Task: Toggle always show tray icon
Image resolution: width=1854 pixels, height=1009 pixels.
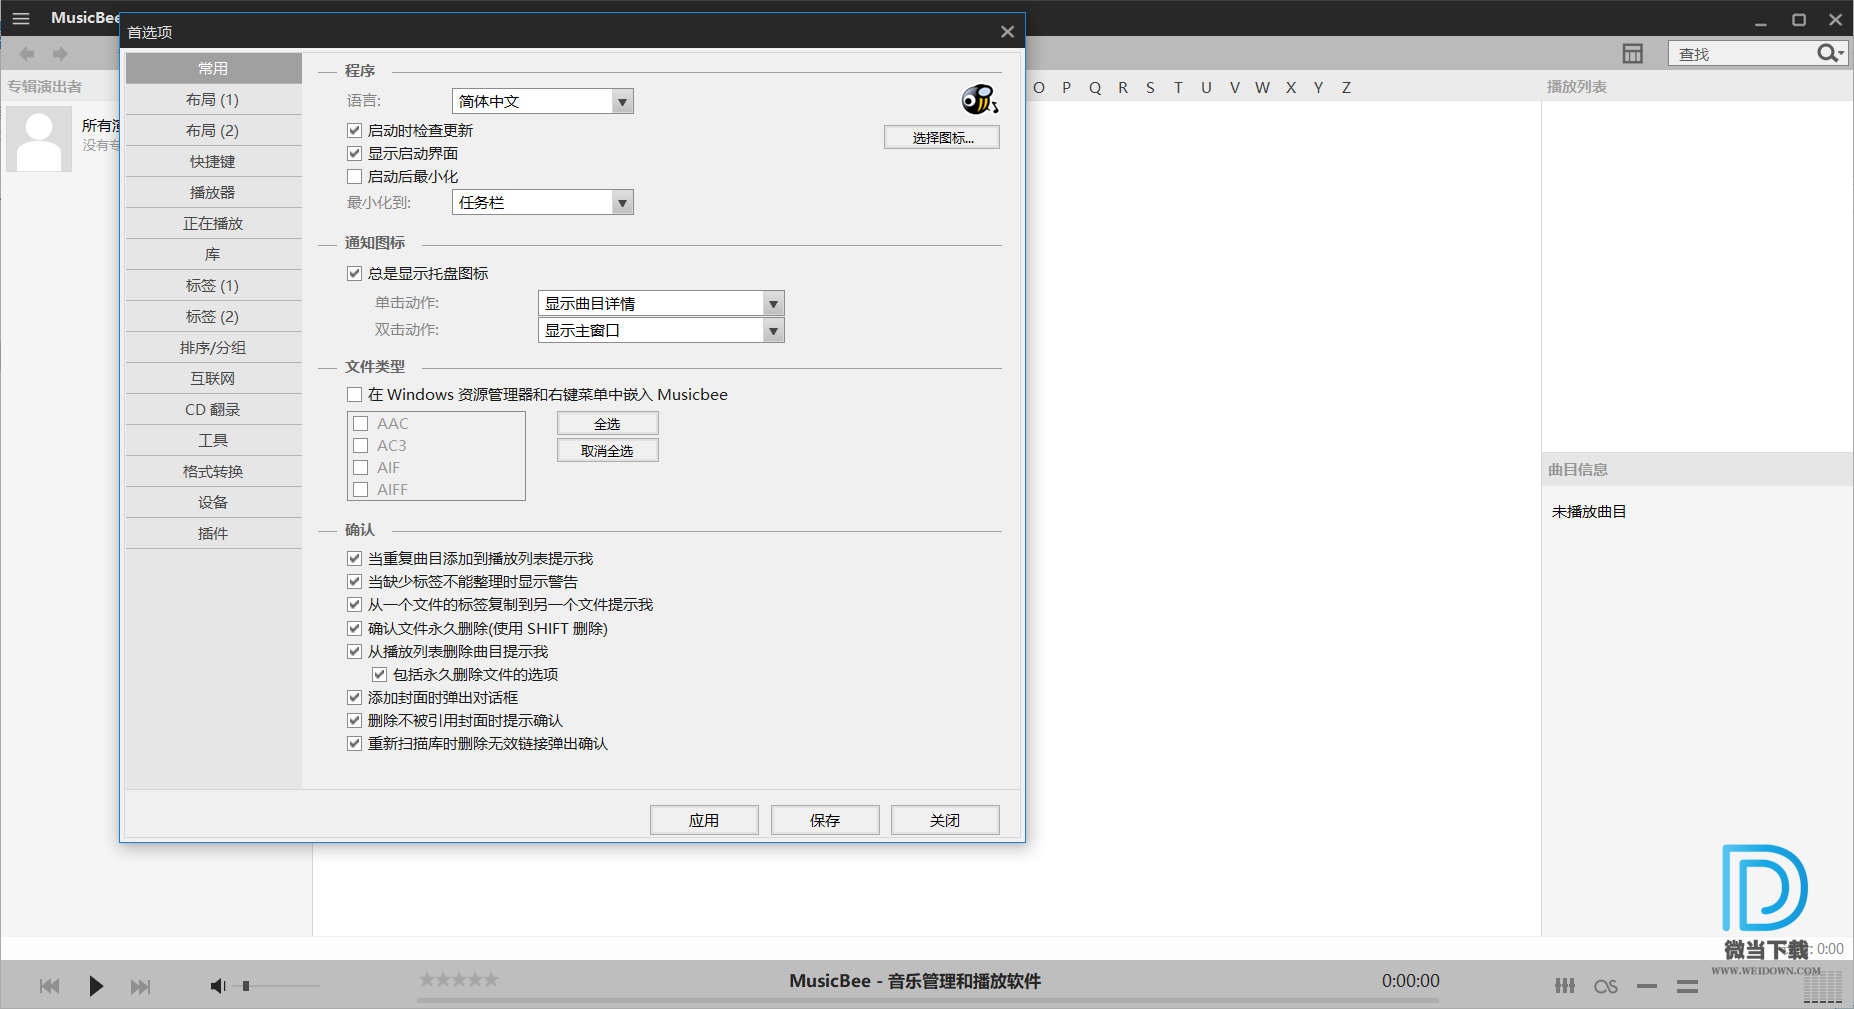Action: pos(354,273)
